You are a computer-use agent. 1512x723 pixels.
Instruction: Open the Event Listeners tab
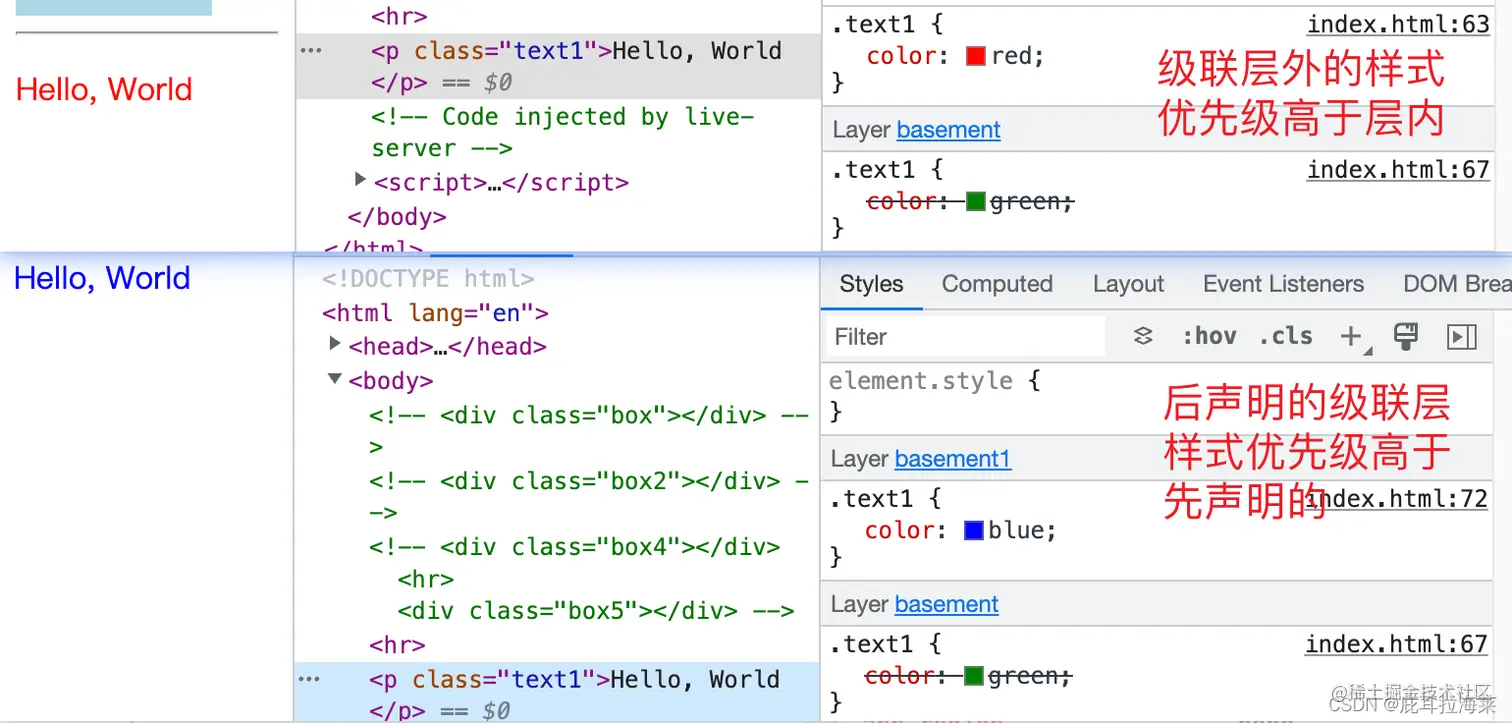[x=1283, y=284]
